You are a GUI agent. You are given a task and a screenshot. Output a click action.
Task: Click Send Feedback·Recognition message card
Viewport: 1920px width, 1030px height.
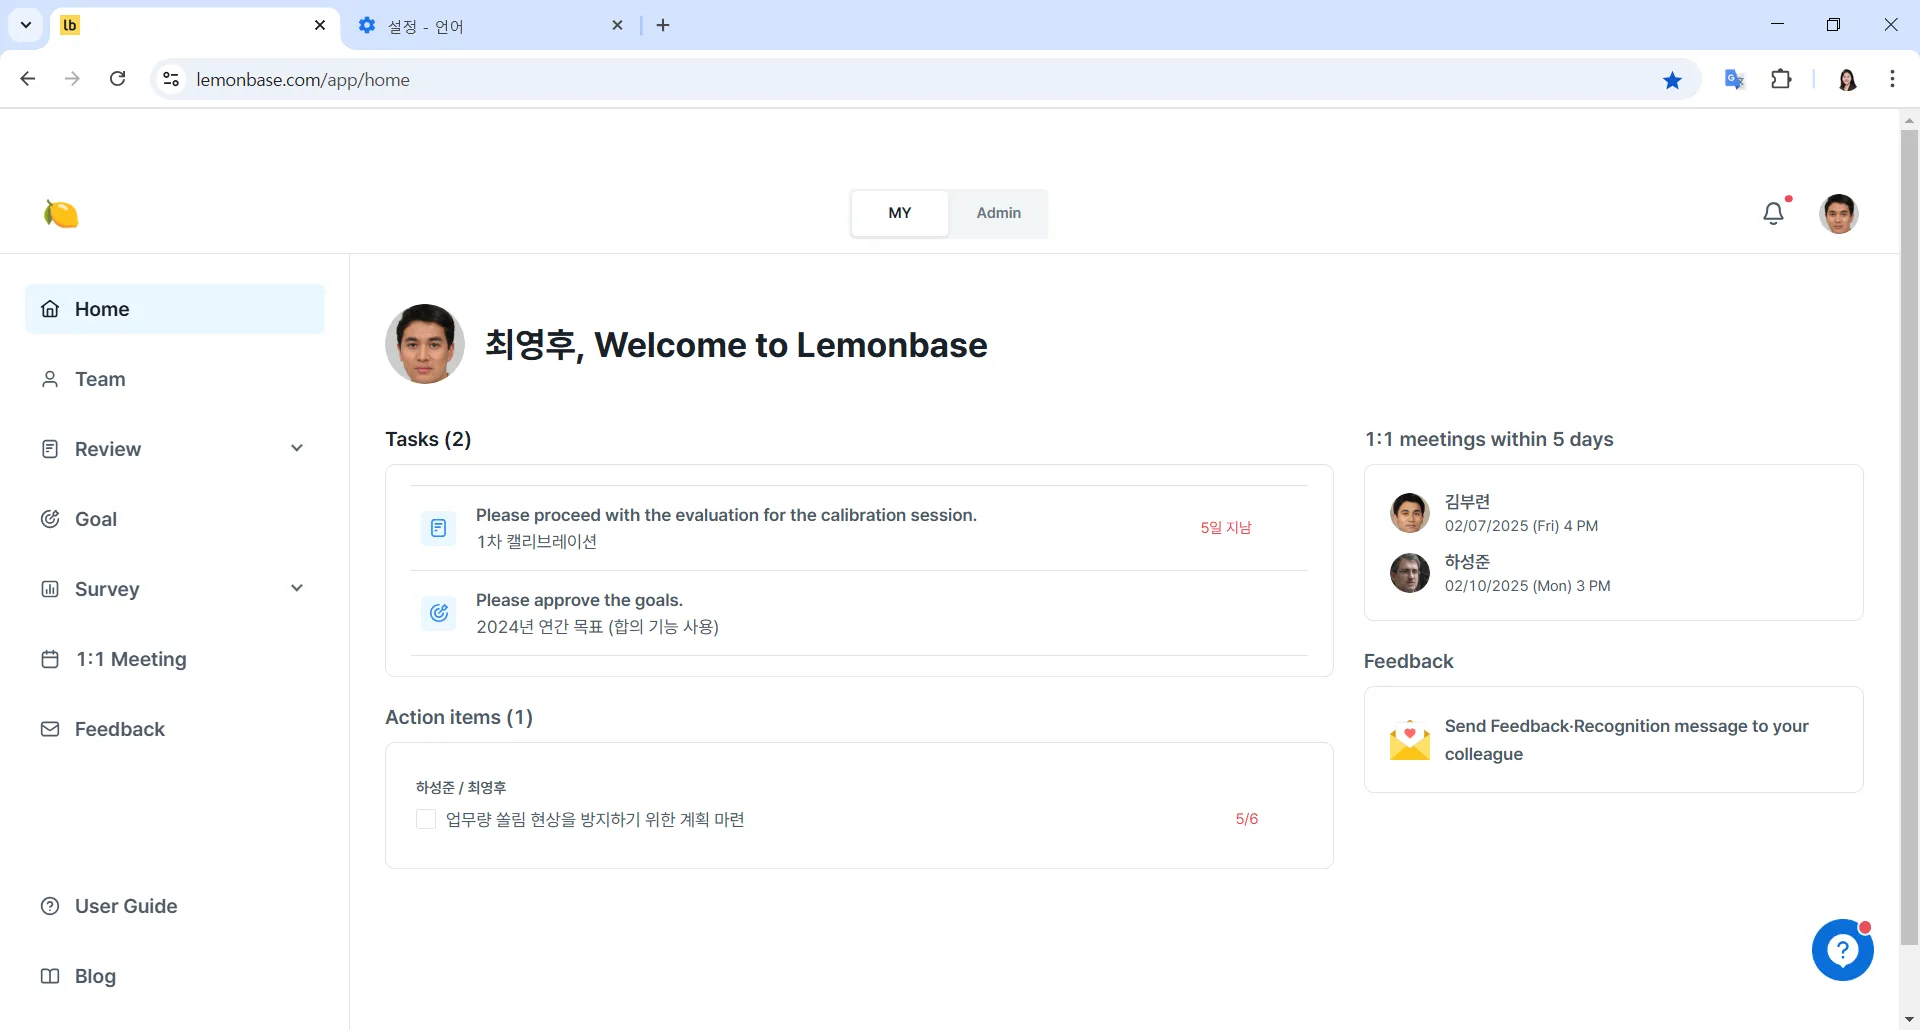coord(1613,740)
